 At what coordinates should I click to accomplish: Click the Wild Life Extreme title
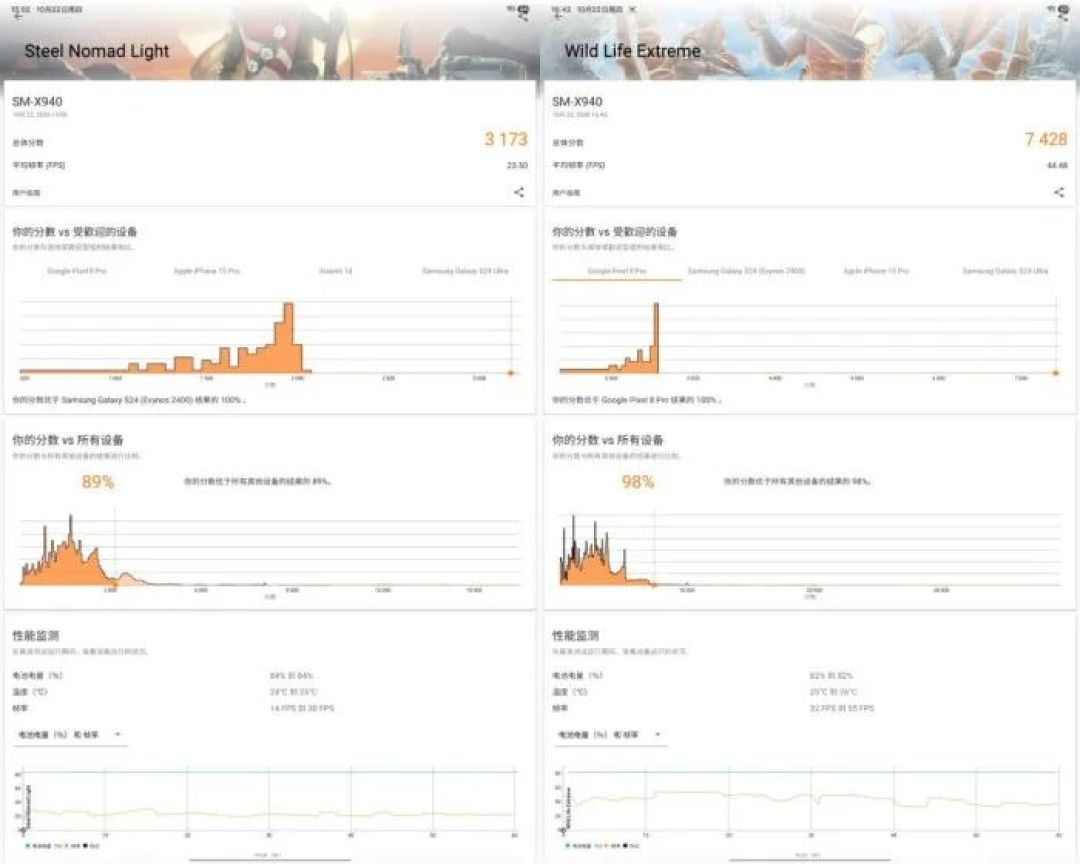click(x=632, y=51)
